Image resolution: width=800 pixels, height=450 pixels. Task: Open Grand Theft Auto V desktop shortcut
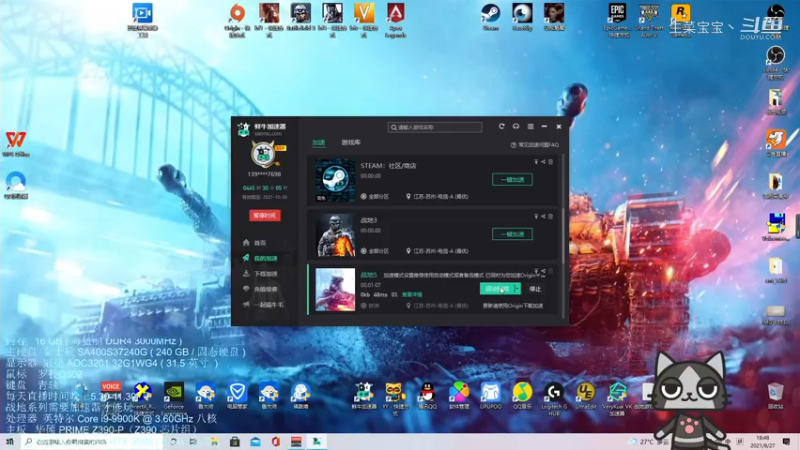point(649,20)
